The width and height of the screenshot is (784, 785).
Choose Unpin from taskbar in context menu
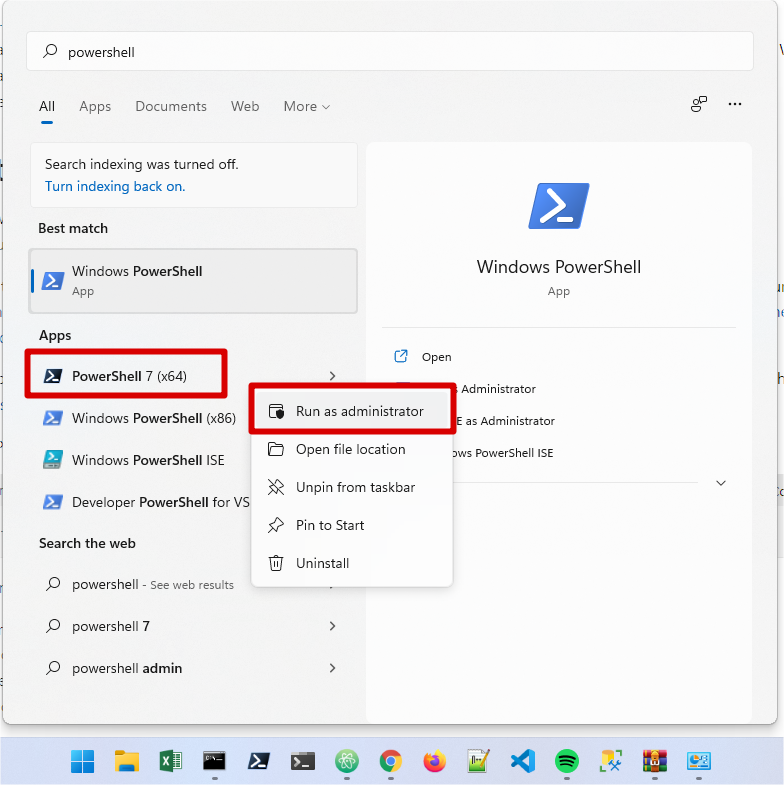[x=351, y=487]
